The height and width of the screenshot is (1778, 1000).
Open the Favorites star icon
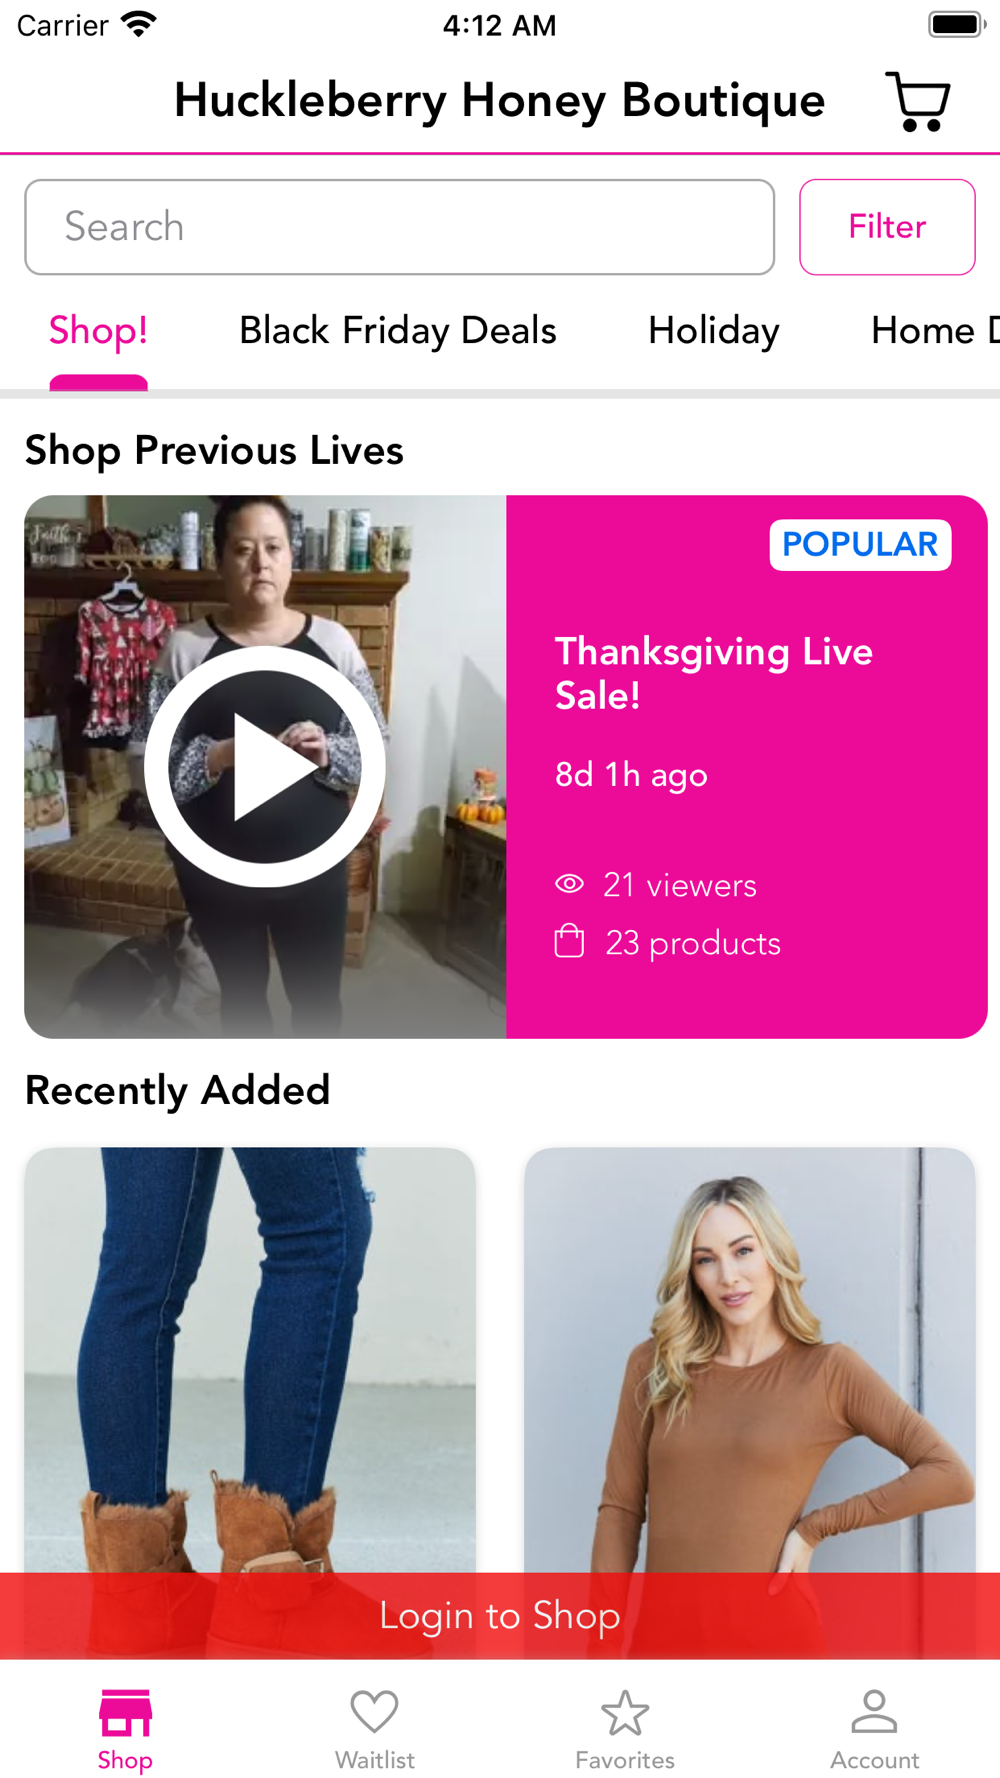pyautogui.click(x=625, y=1712)
